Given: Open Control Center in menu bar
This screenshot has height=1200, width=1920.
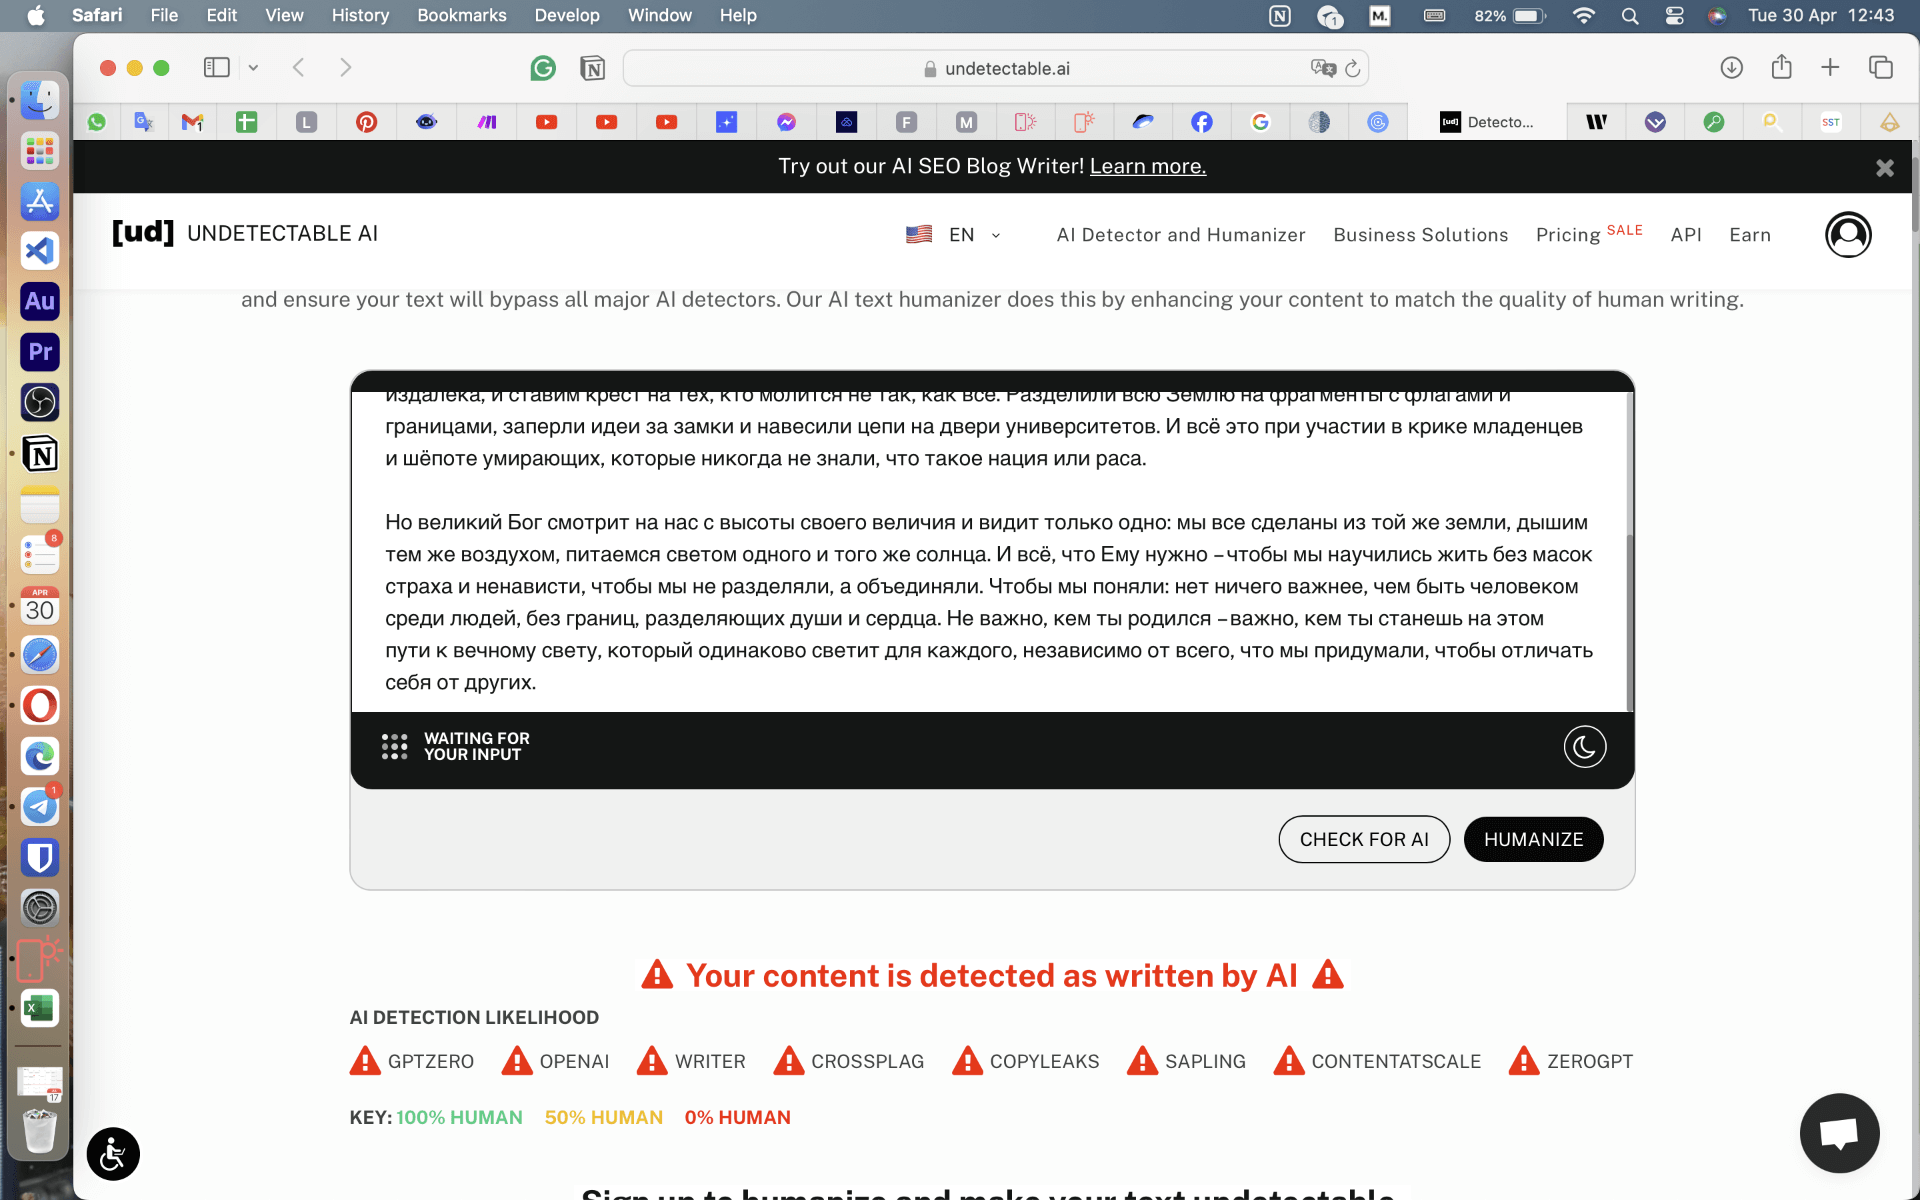Looking at the screenshot, I should 1675,16.
